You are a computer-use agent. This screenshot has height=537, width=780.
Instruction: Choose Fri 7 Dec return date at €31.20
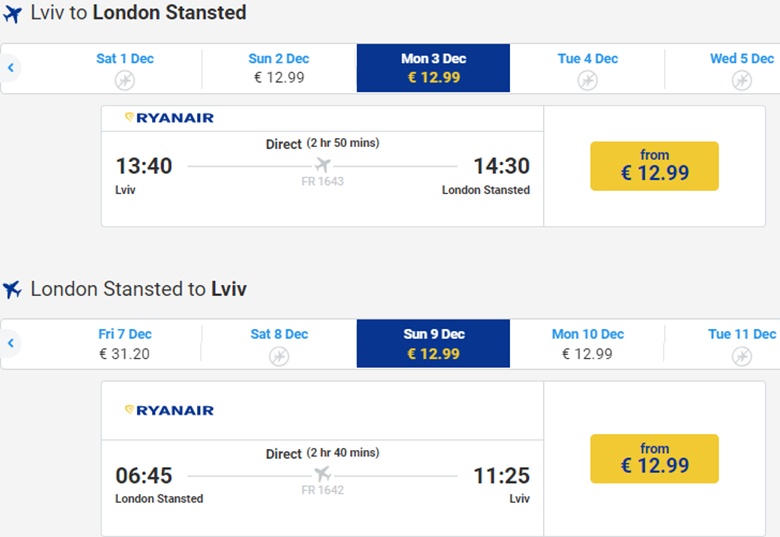coord(125,343)
